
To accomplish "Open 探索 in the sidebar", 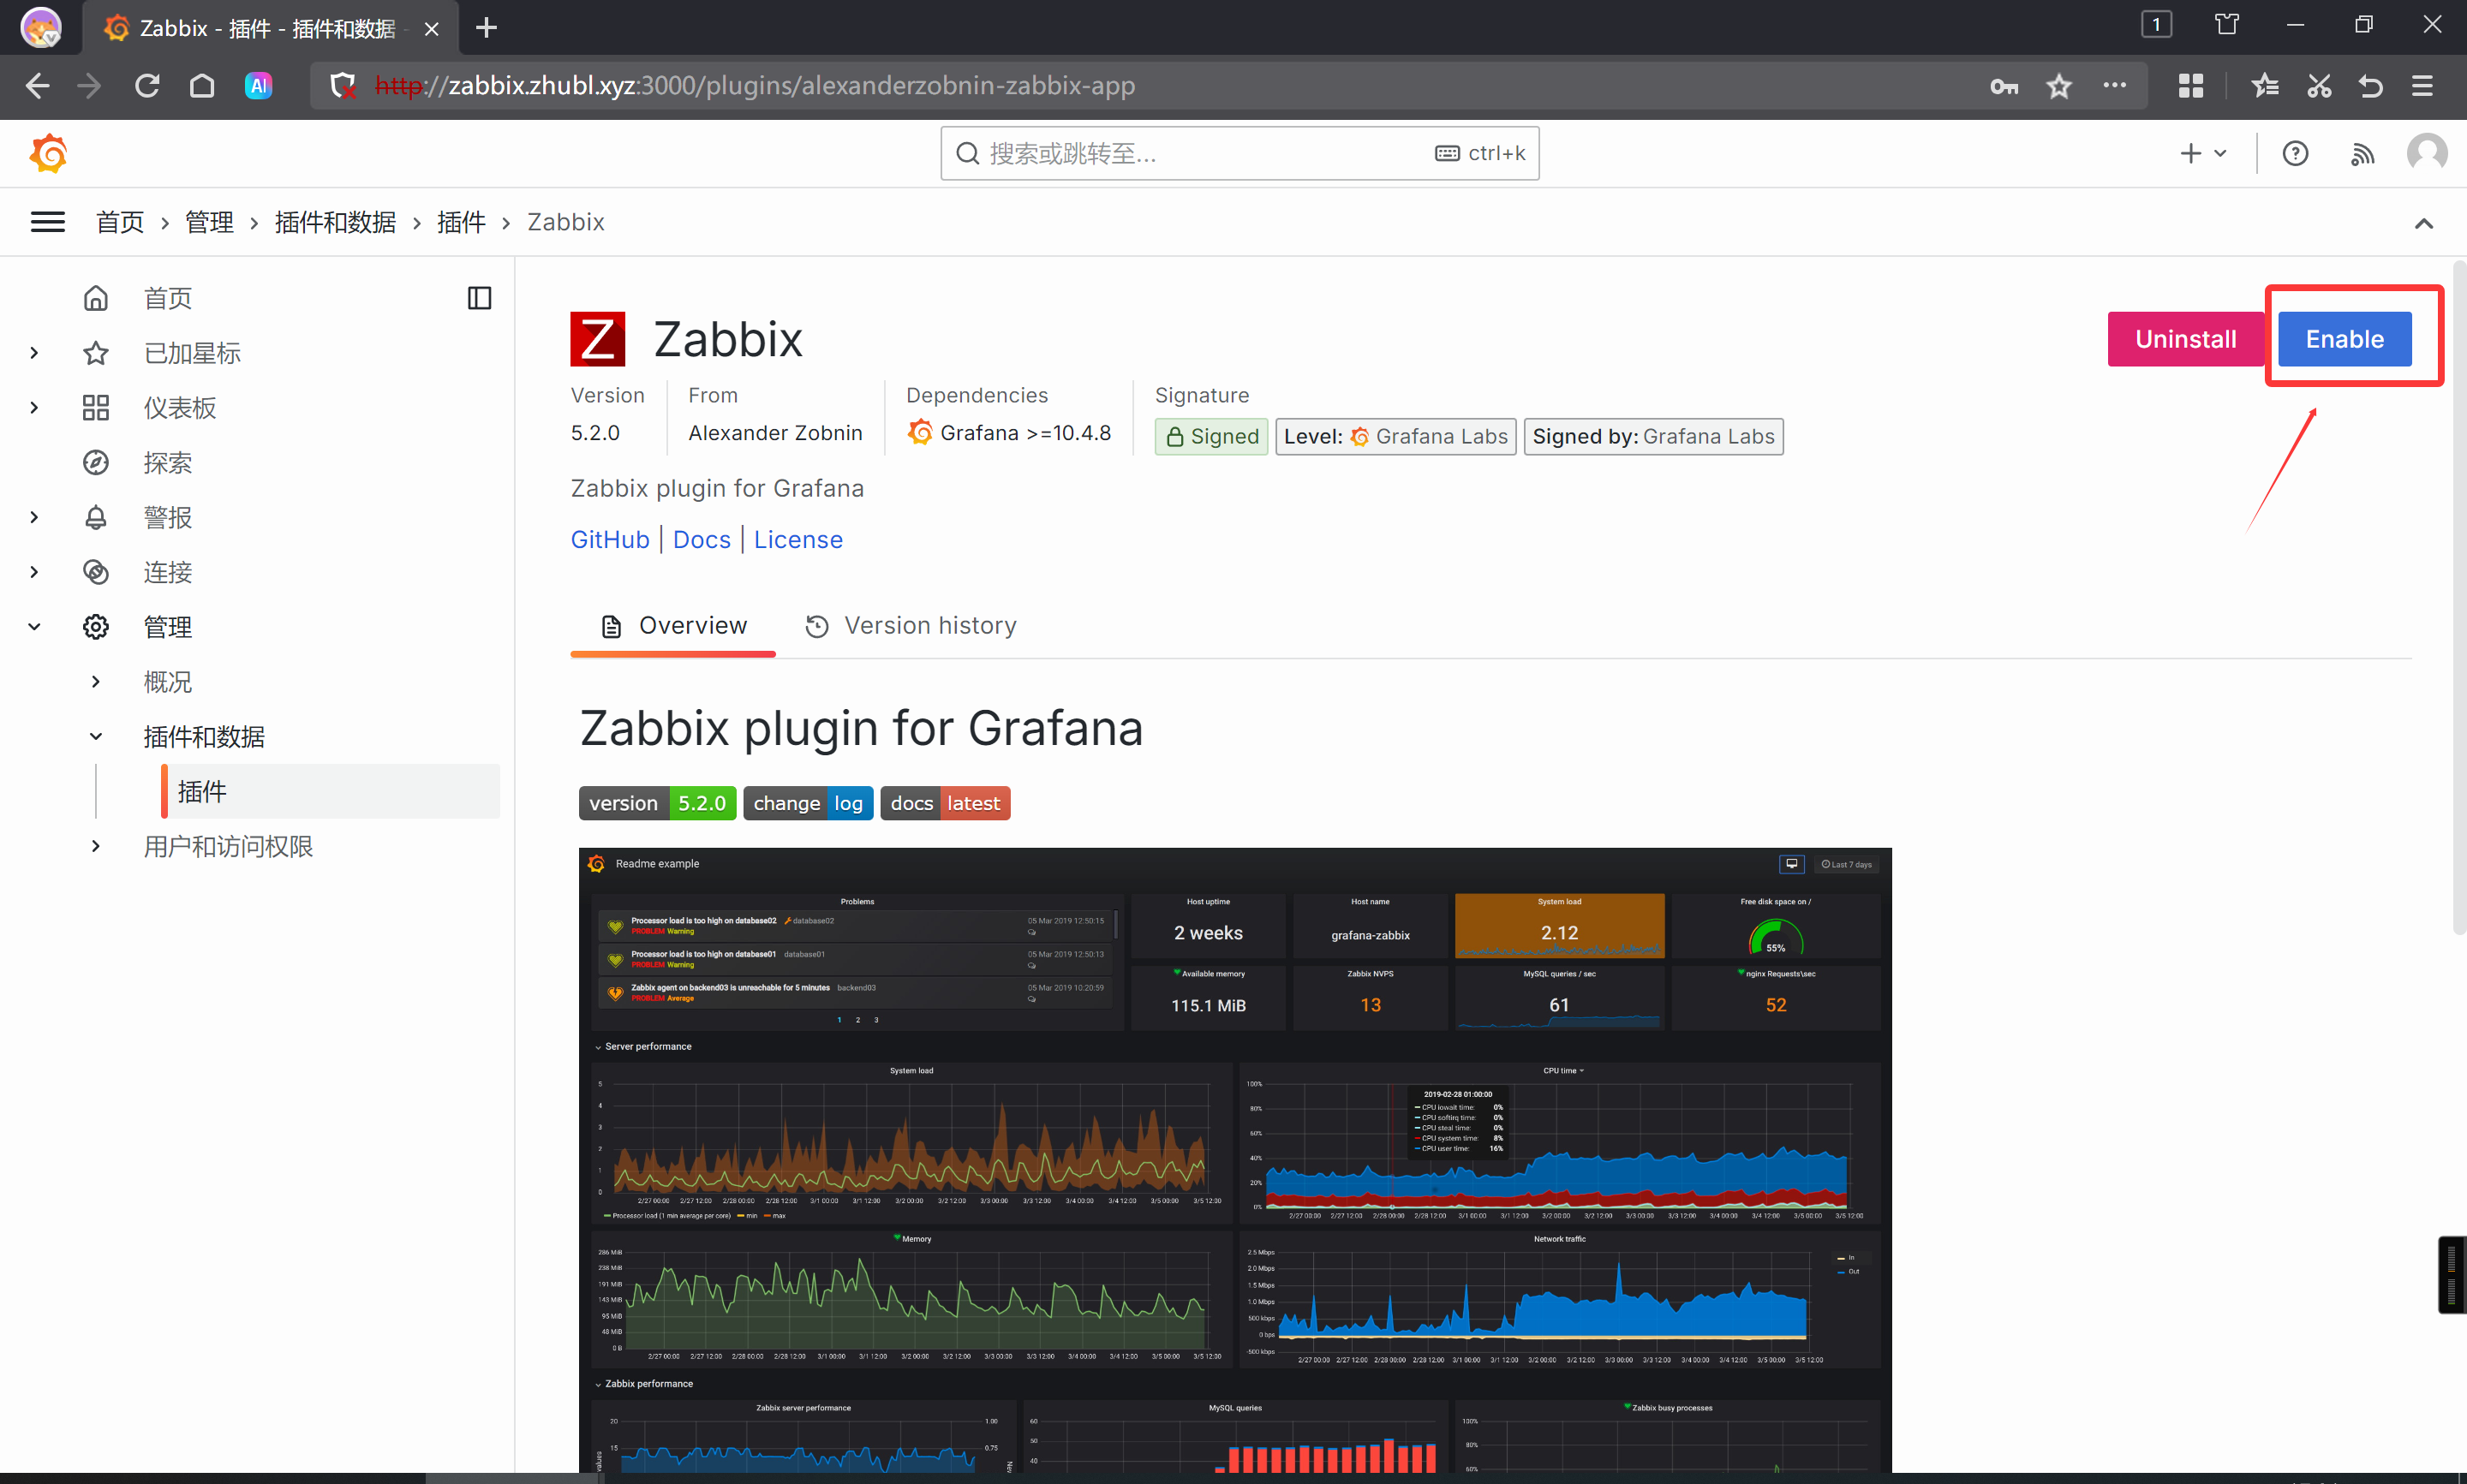I will pos(167,463).
